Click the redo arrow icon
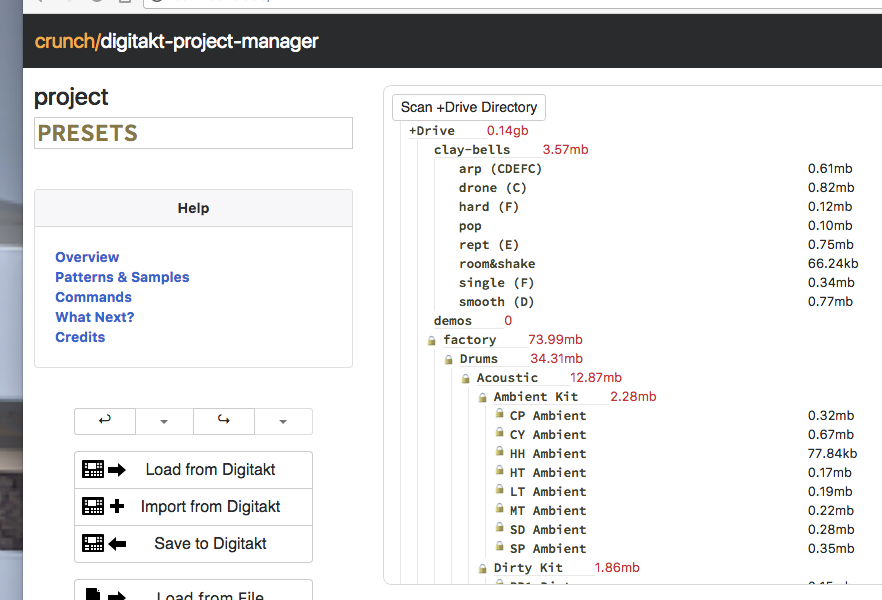This screenshot has height=600, width=882. [224, 421]
